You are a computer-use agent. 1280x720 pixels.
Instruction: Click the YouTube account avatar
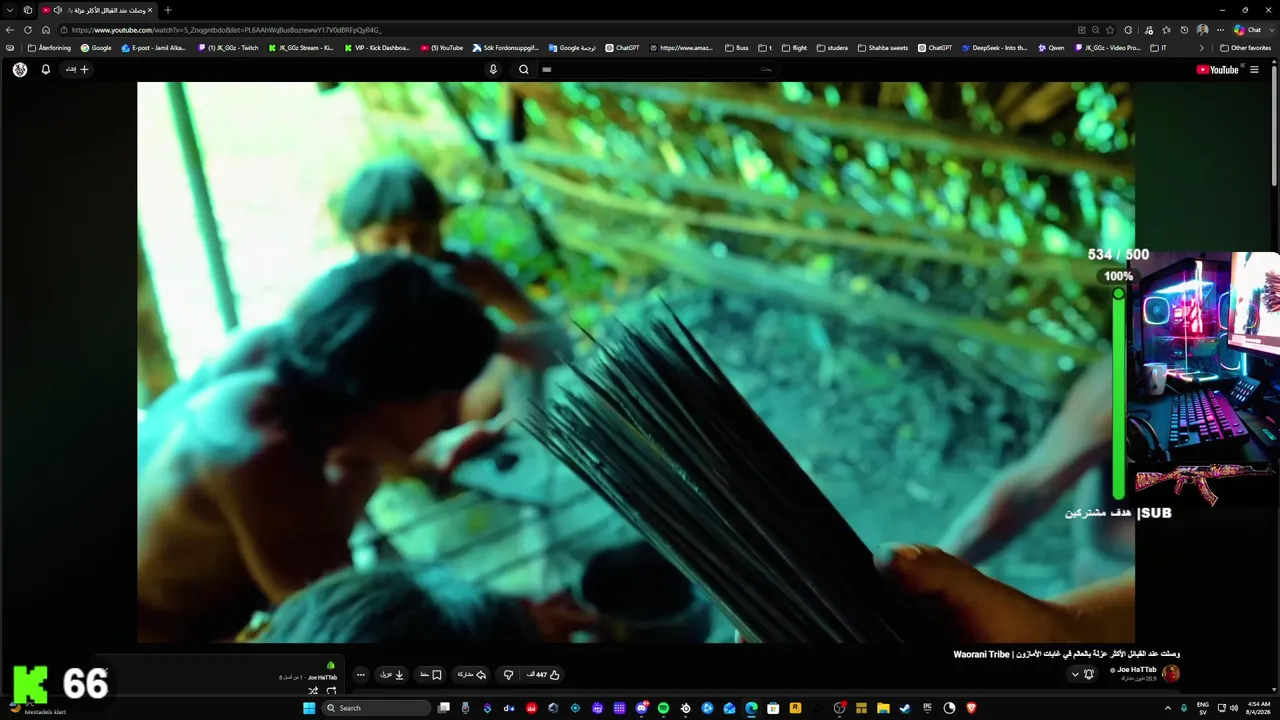20,69
